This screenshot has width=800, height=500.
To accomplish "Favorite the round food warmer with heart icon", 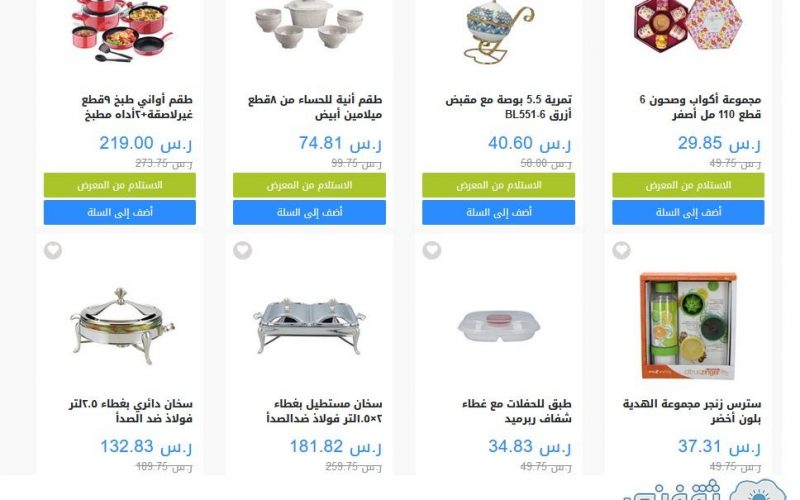I will tap(53, 250).
